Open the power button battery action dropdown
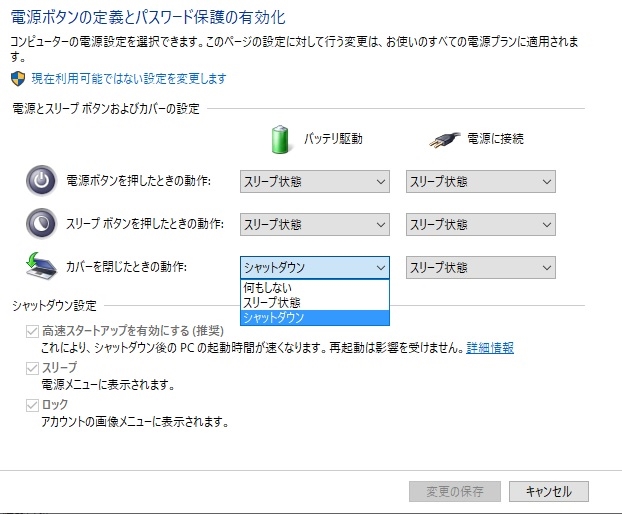622x514 pixels. tap(314, 182)
